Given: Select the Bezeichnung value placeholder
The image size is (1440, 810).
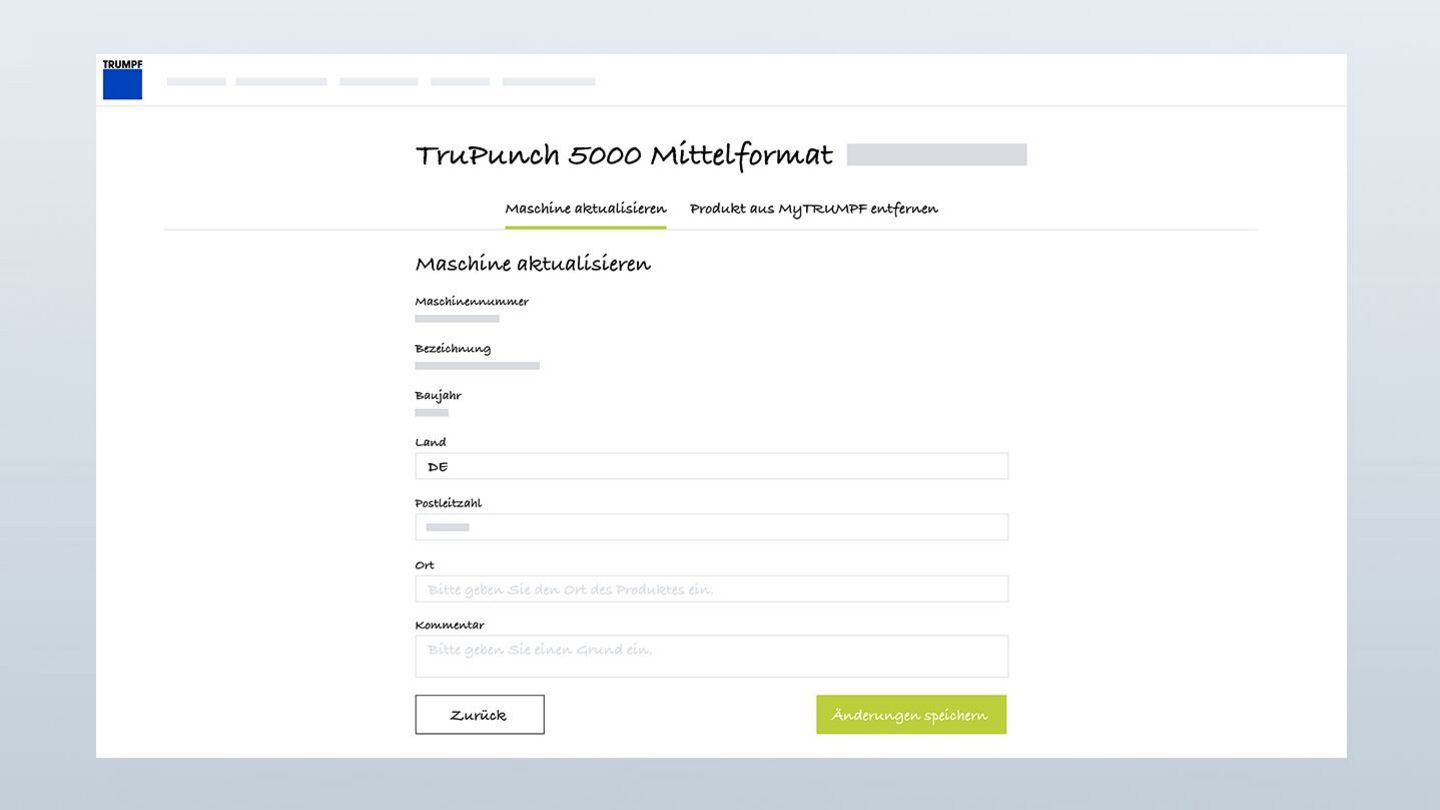Looking at the screenshot, I should coord(477,365).
